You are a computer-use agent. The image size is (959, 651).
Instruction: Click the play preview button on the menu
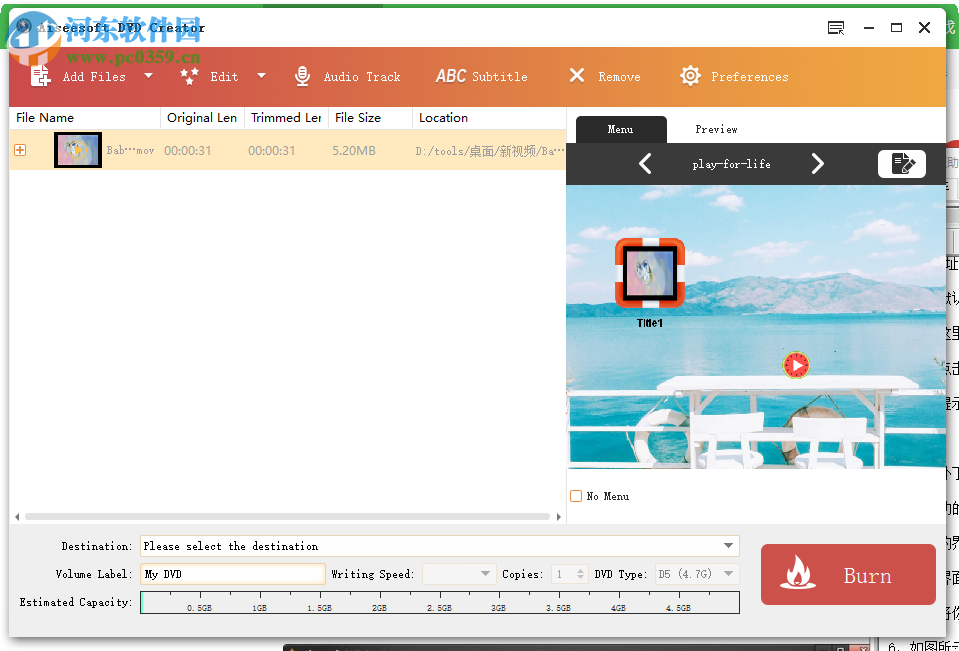click(x=795, y=365)
